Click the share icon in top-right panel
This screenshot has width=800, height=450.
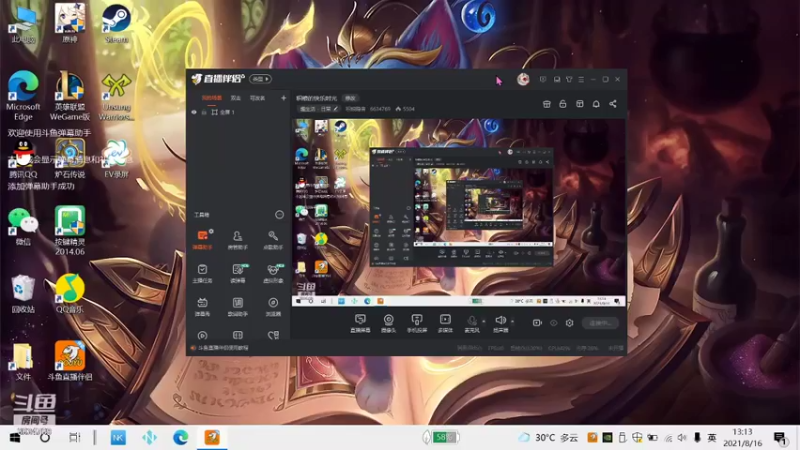point(613,104)
